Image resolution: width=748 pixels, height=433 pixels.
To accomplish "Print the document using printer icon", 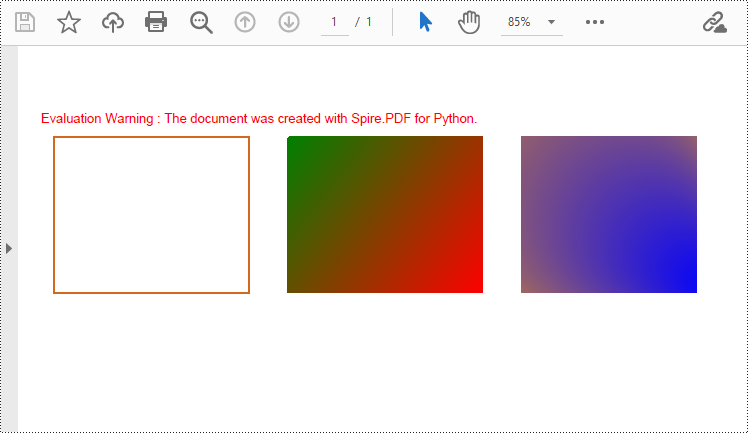I will tap(156, 22).
